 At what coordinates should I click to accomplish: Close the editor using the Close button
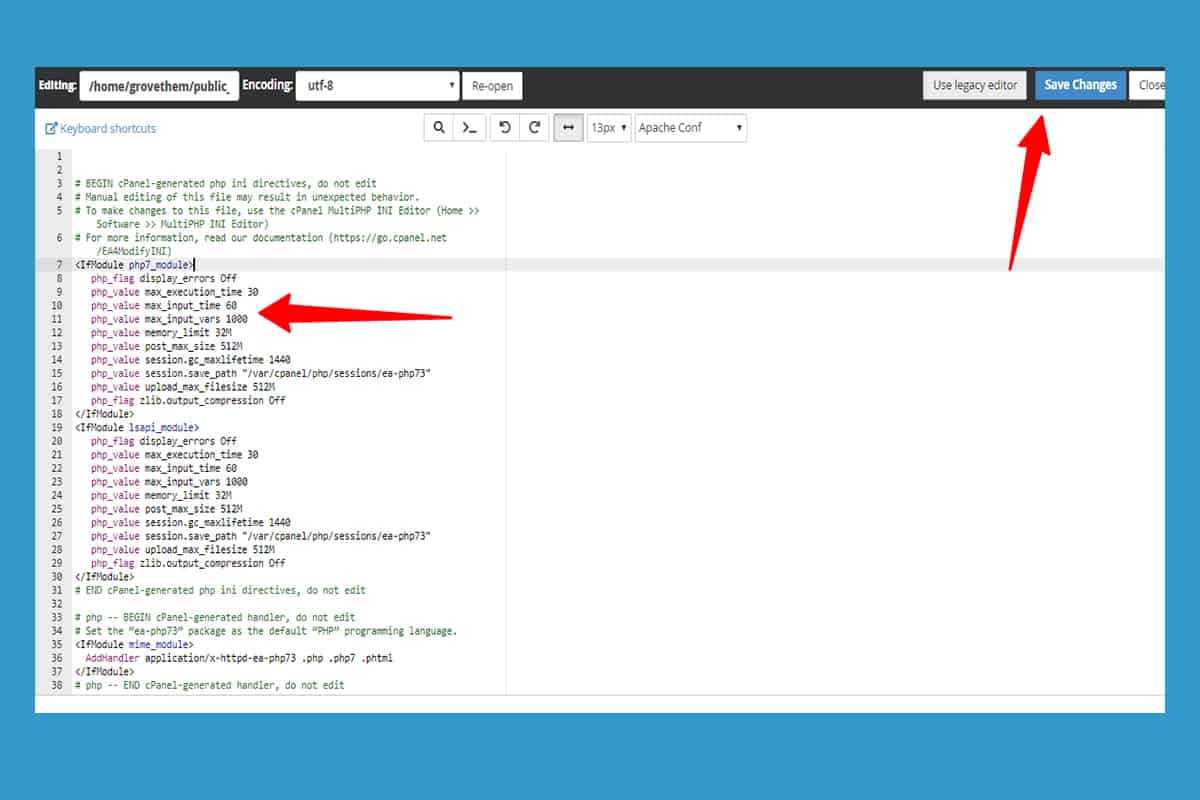click(x=1150, y=86)
